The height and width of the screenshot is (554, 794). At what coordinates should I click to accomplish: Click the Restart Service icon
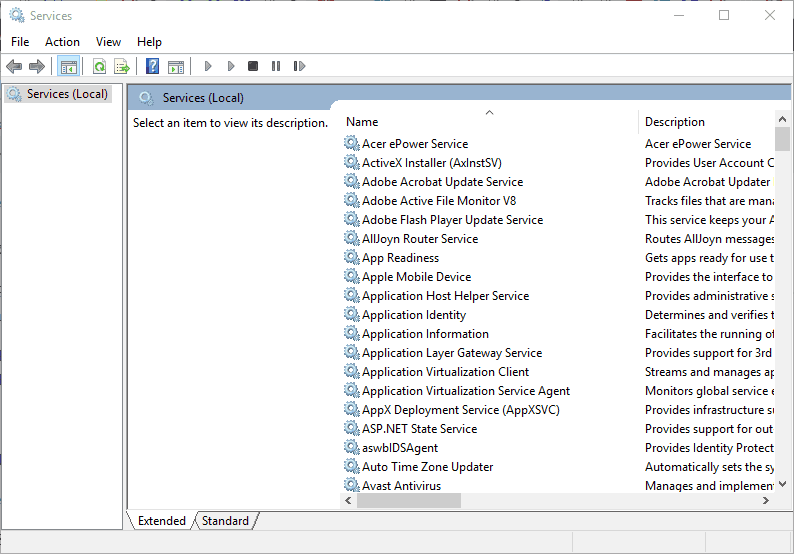[x=299, y=66]
